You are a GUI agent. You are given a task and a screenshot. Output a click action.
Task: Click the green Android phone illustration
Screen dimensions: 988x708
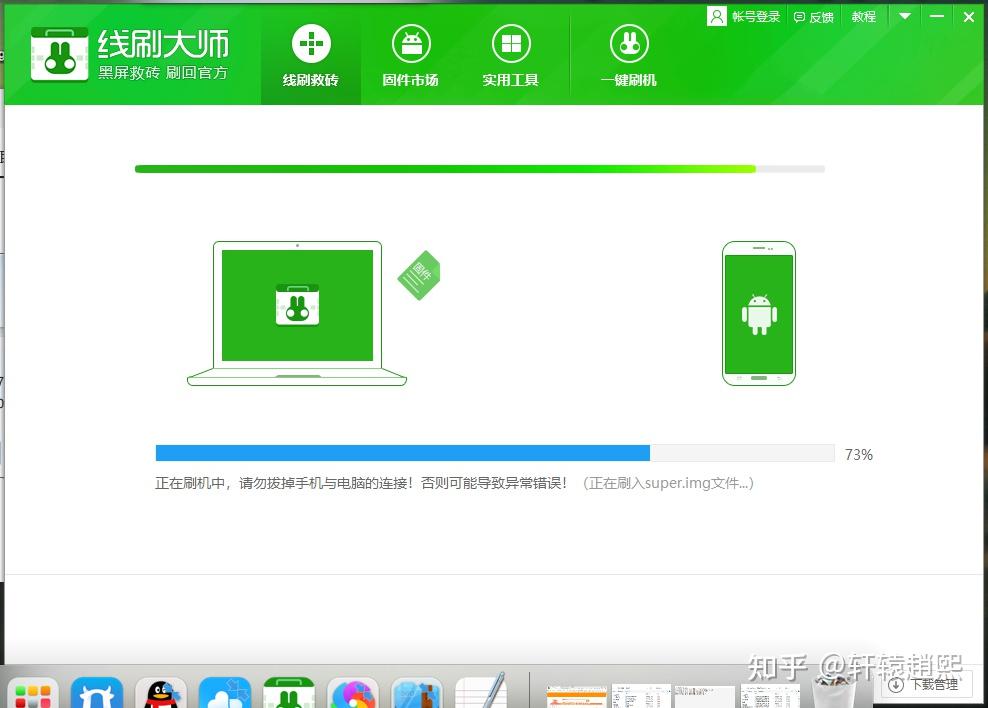(x=758, y=313)
